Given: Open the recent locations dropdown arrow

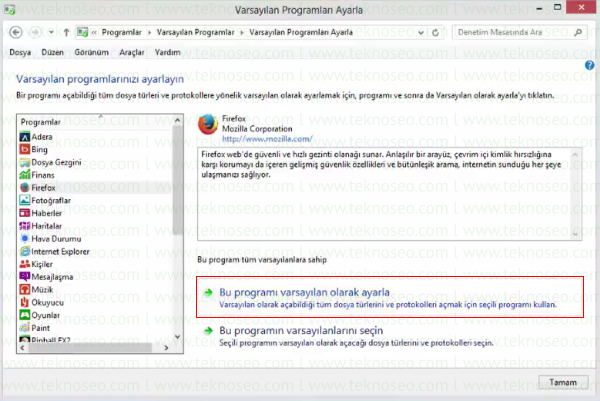Looking at the screenshot, I should 51,33.
